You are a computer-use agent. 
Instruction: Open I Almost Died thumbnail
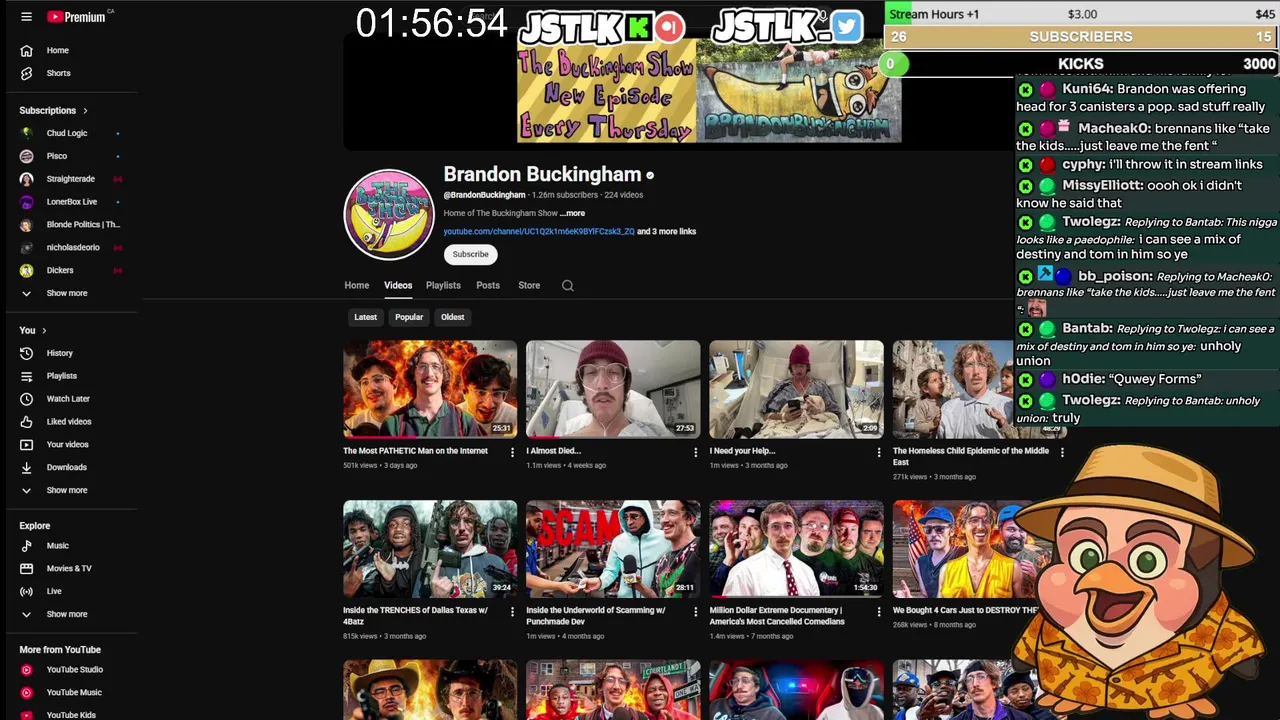[x=613, y=389]
